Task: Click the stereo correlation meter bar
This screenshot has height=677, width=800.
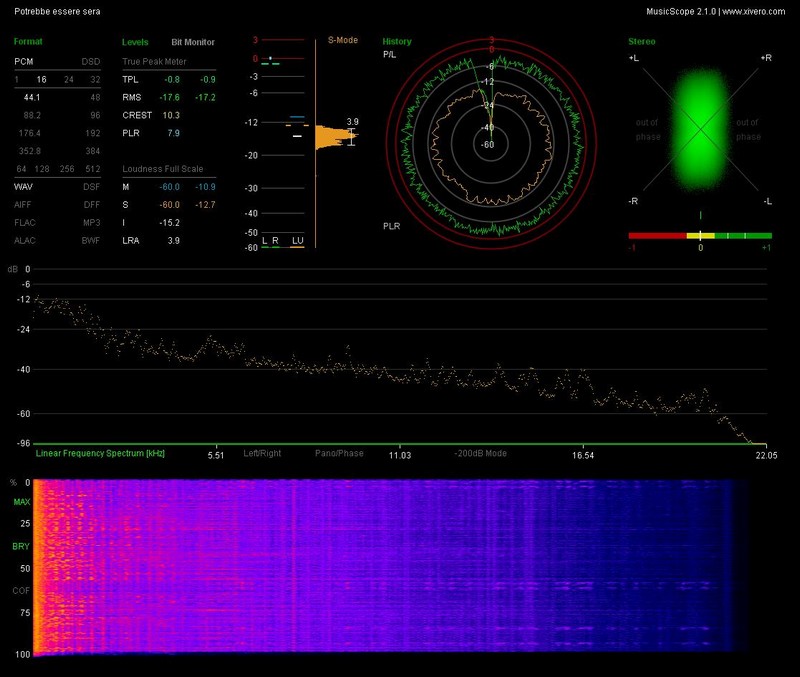Action: 700,236
